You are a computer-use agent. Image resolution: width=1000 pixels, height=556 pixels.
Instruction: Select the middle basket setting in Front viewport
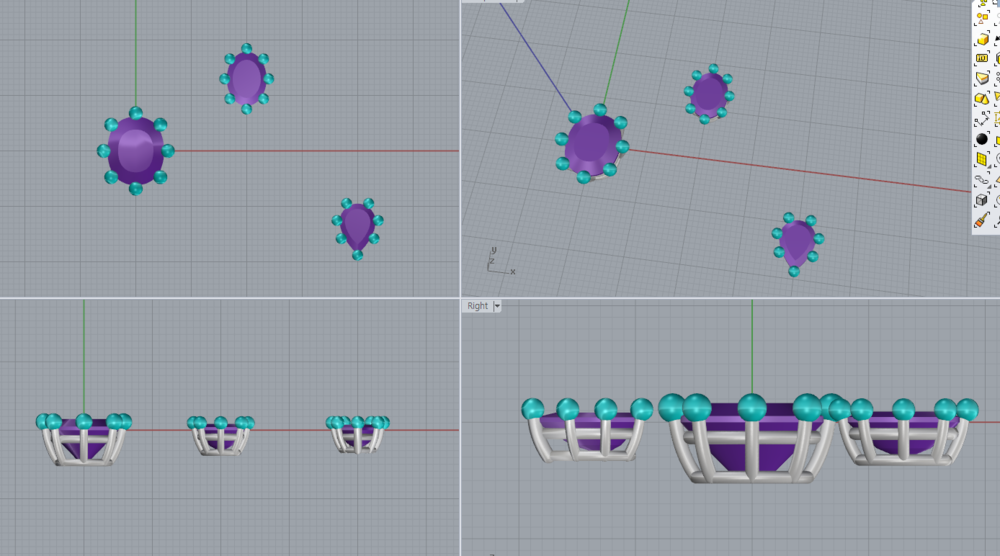coord(221,436)
